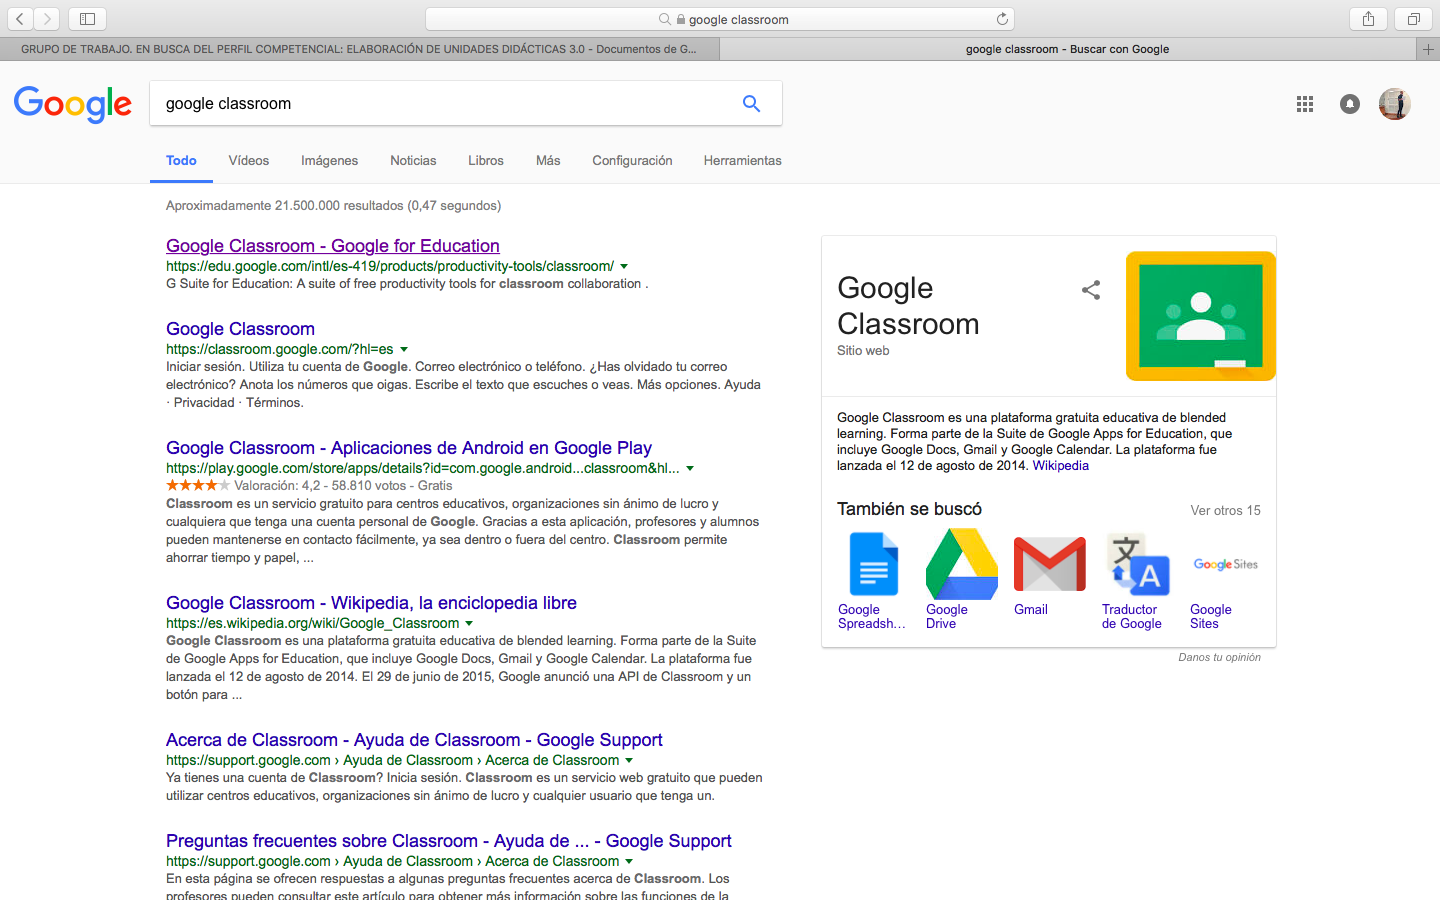The width and height of the screenshot is (1440, 900).
Task: Open the Safari share button
Action: (1368, 19)
